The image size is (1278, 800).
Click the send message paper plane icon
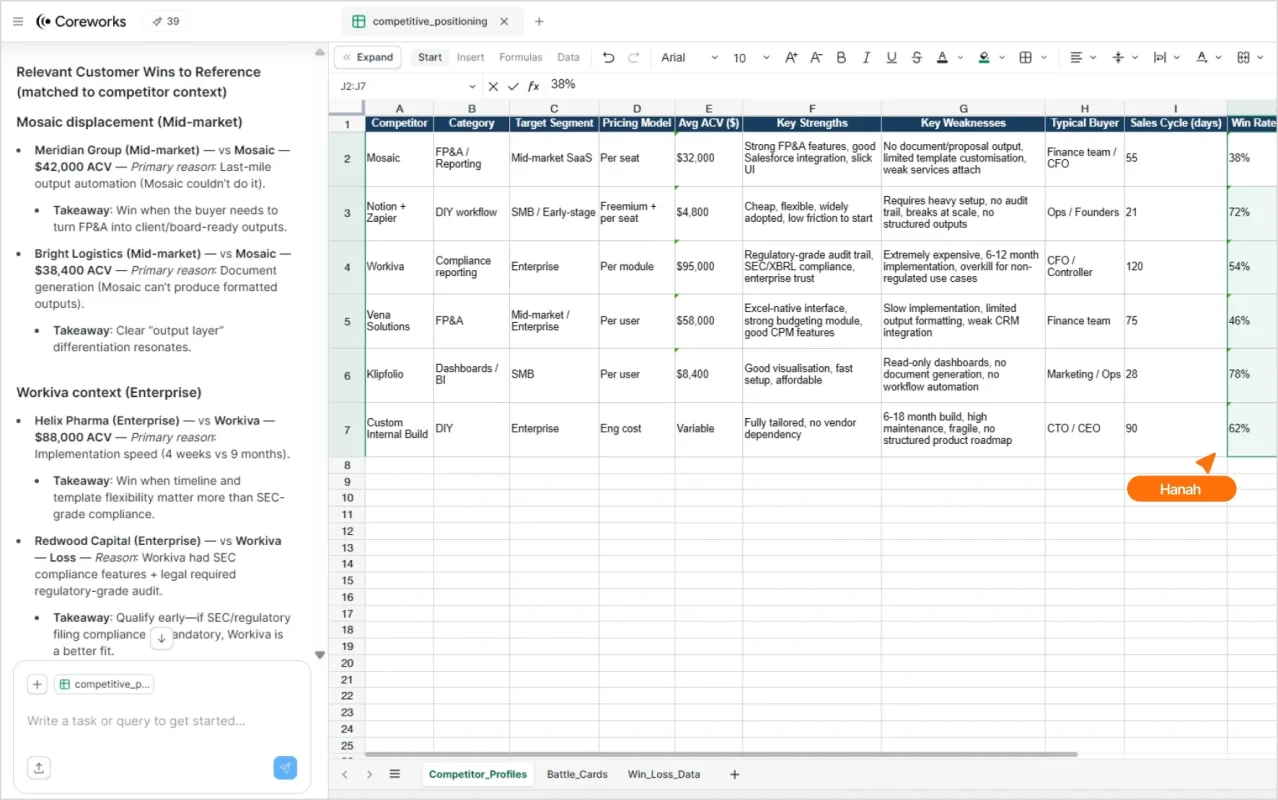click(x=285, y=768)
